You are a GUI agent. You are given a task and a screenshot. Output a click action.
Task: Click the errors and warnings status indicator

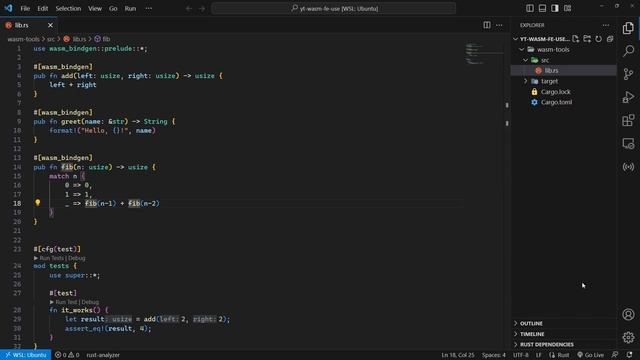click(x=67, y=355)
